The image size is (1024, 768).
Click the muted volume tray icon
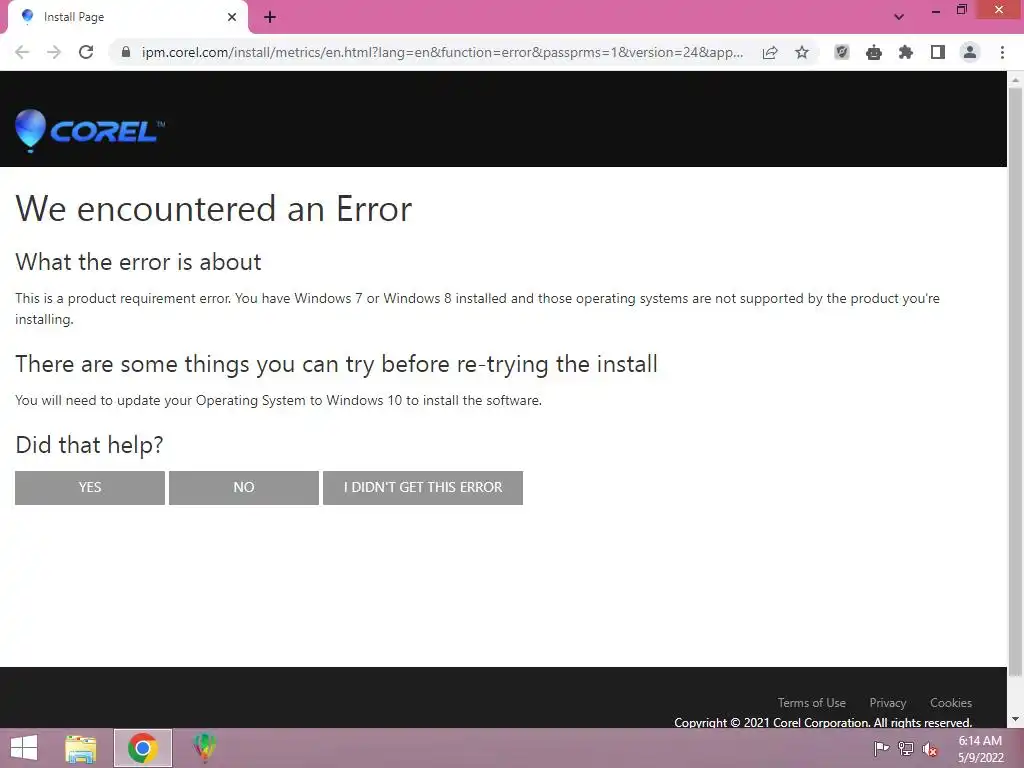(930, 749)
